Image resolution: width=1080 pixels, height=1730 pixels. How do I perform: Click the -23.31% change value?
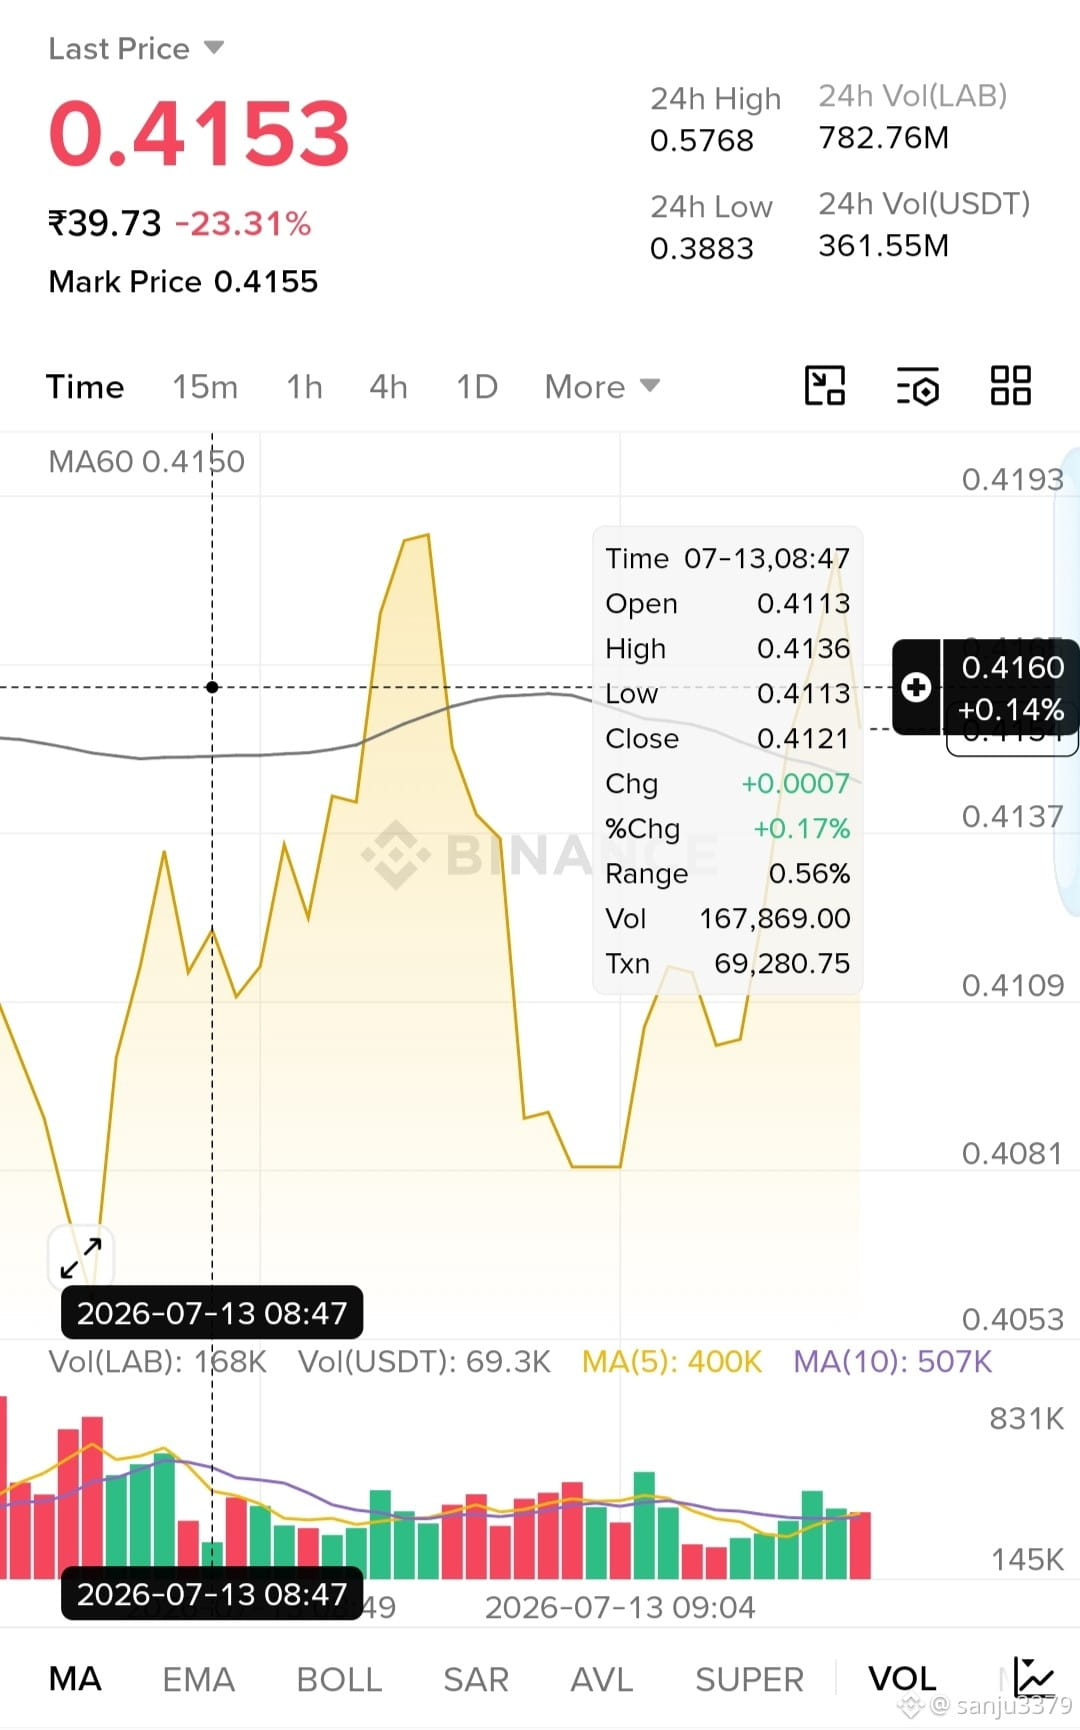point(243,223)
